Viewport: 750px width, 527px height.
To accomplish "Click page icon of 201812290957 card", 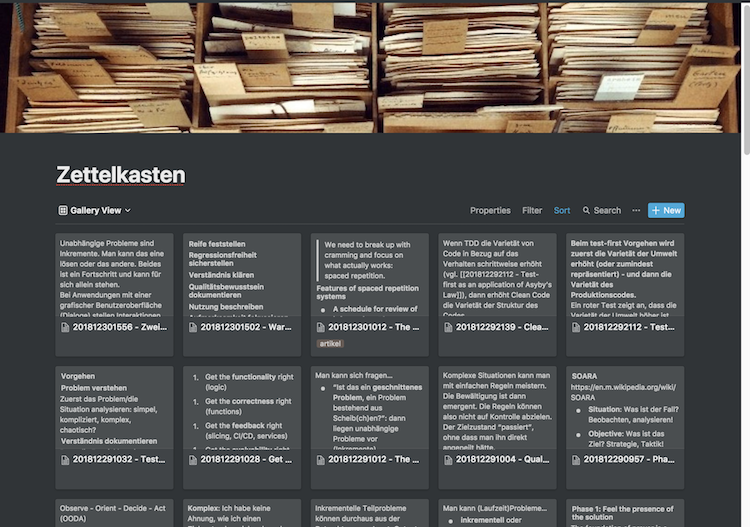I will point(576,460).
